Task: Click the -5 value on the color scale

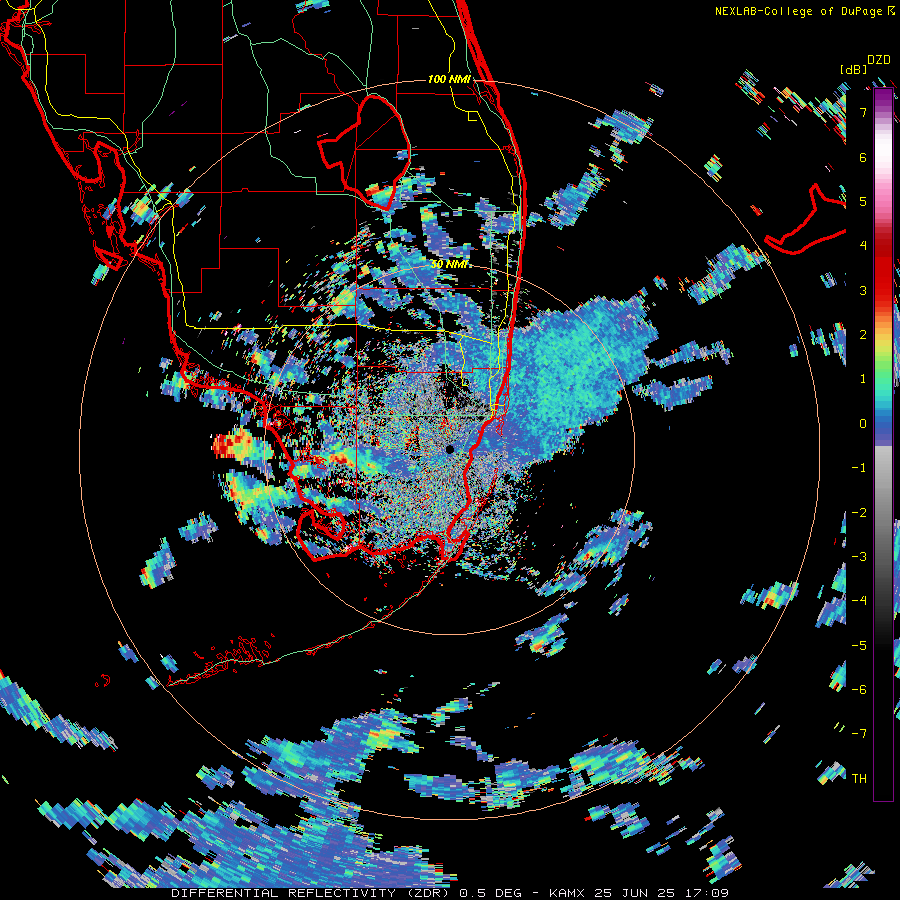Action: pyautogui.click(x=859, y=645)
